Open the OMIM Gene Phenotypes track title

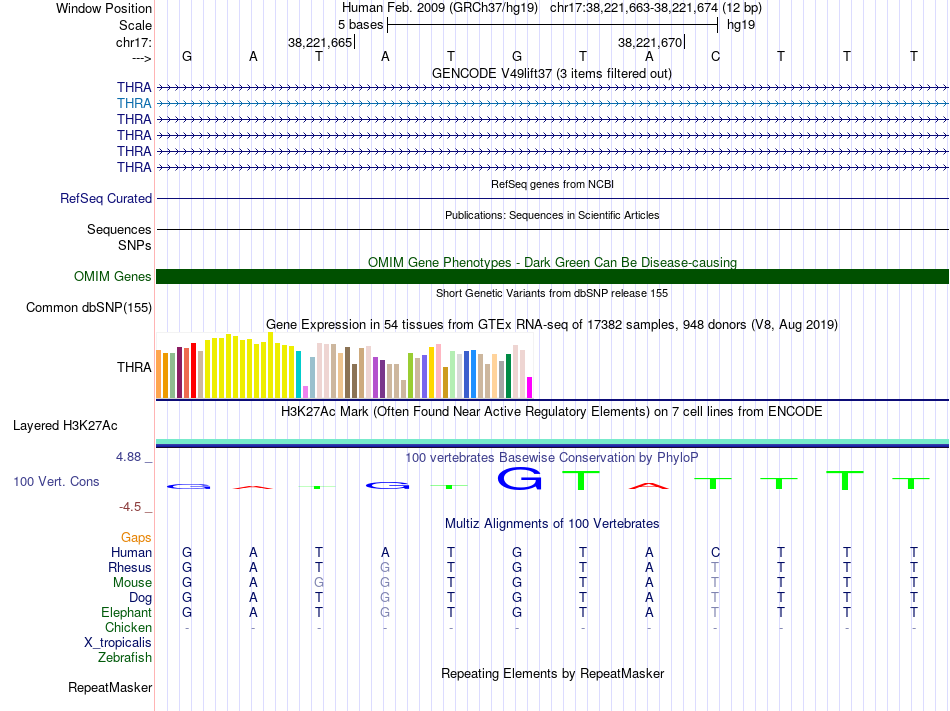point(552,262)
